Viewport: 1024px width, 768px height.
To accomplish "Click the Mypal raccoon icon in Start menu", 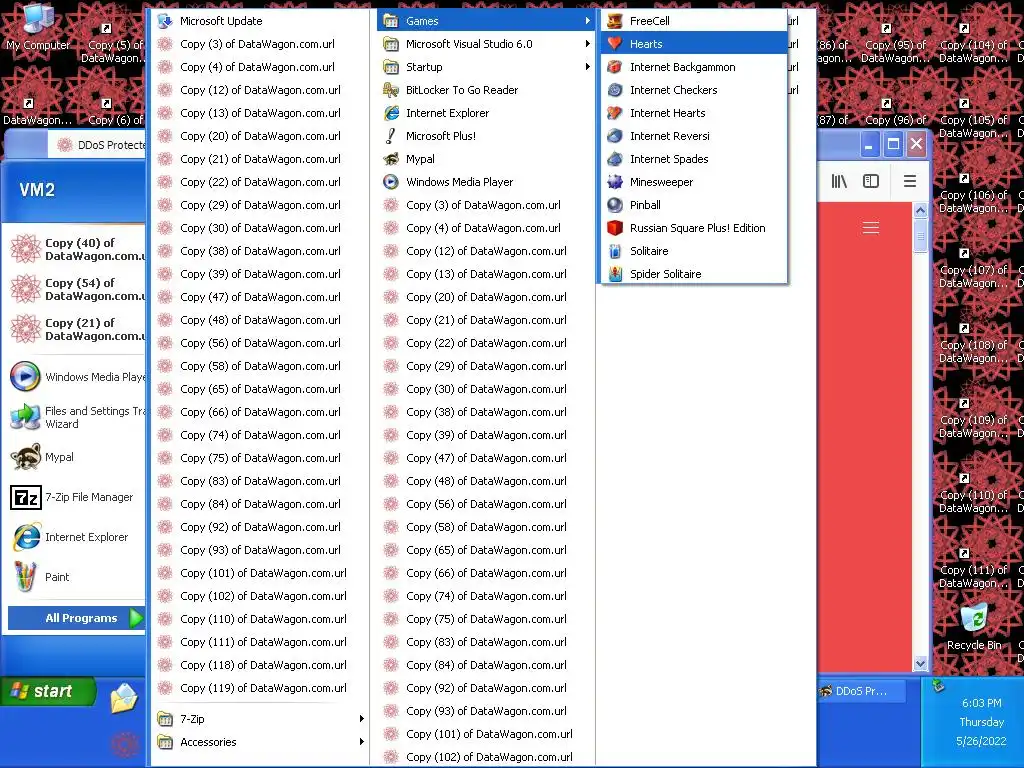I will coord(26,457).
